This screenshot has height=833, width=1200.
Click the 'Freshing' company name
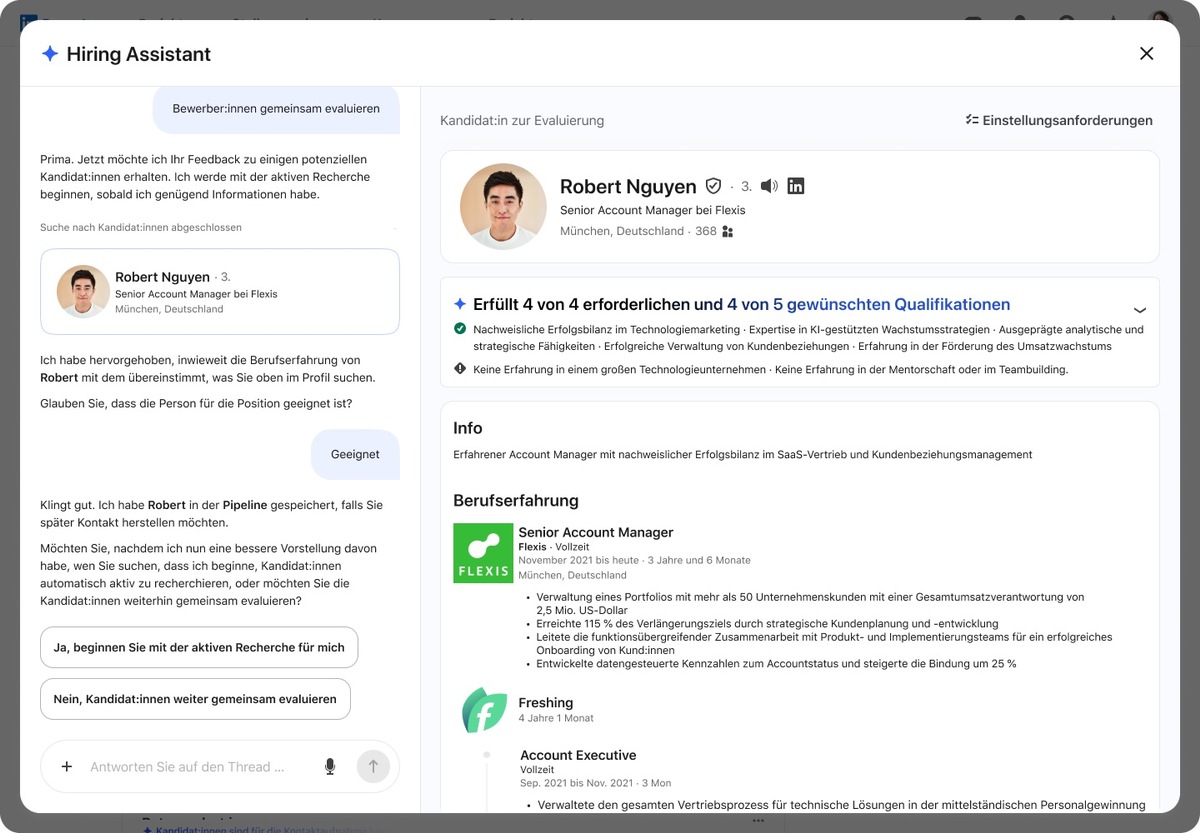(x=546, y=703)
